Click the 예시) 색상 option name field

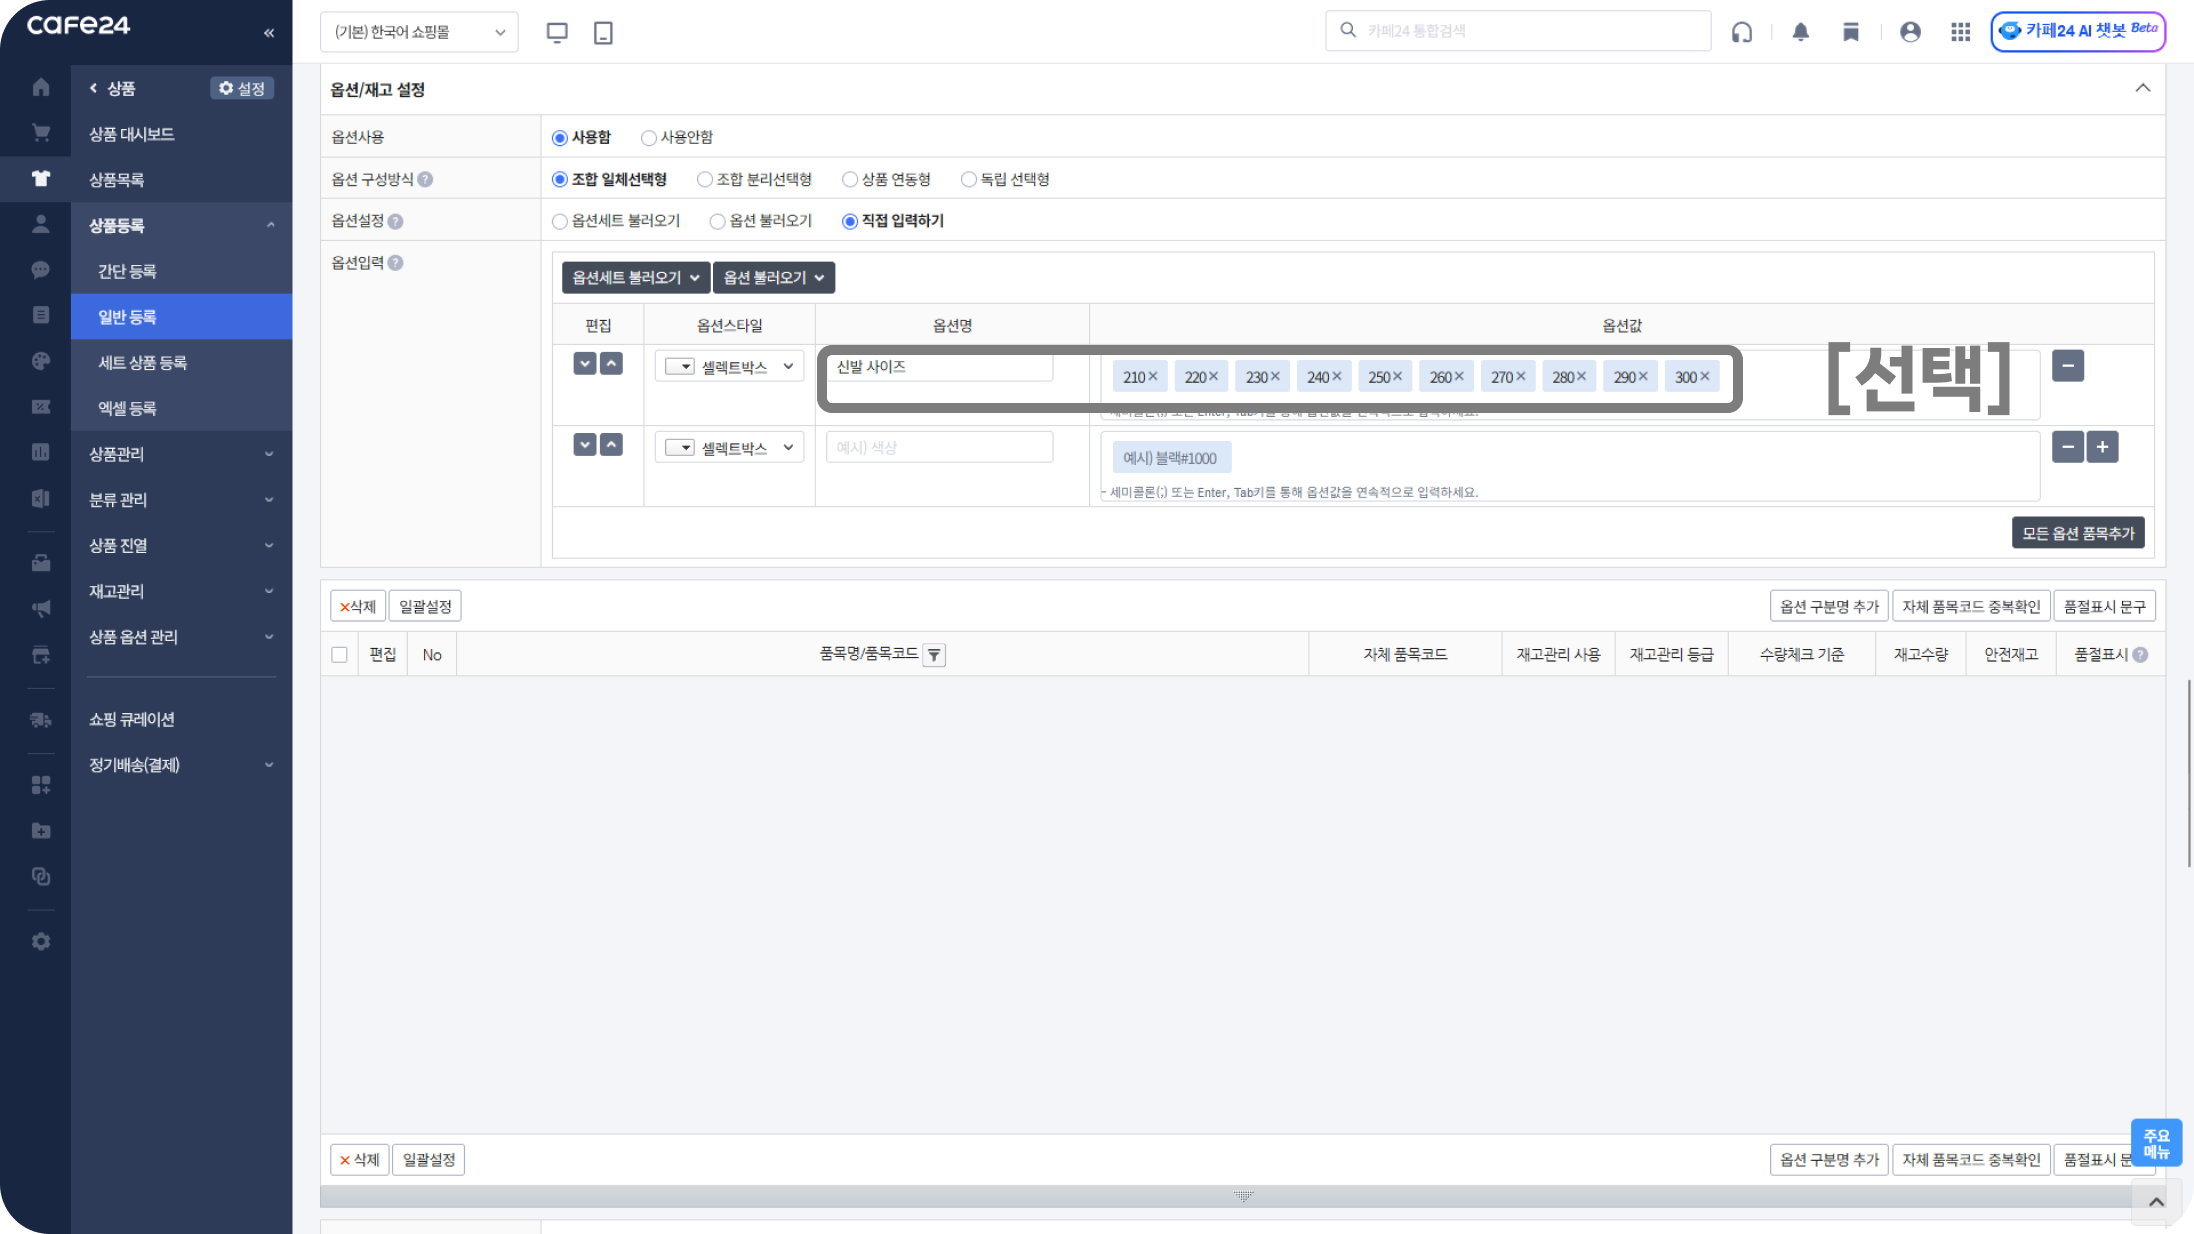939,448
